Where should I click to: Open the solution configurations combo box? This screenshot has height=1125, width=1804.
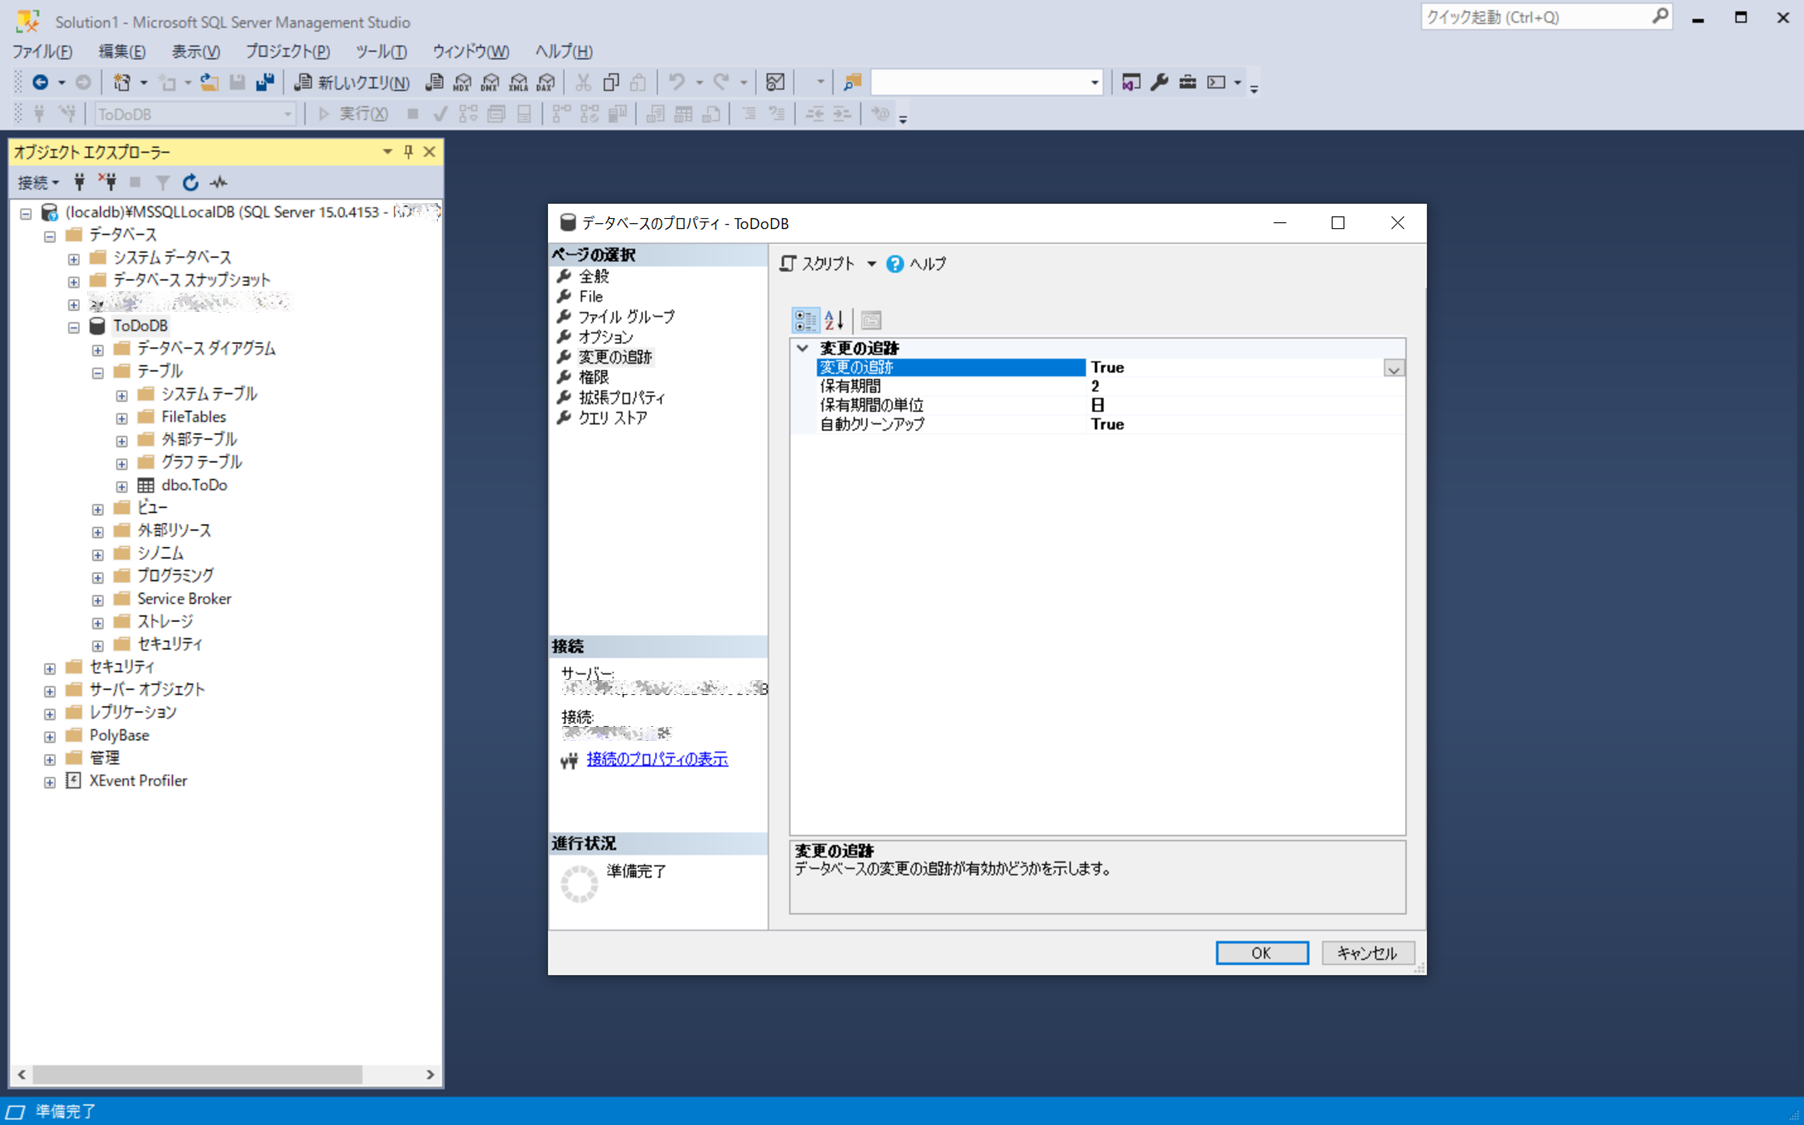click(987, 82)
